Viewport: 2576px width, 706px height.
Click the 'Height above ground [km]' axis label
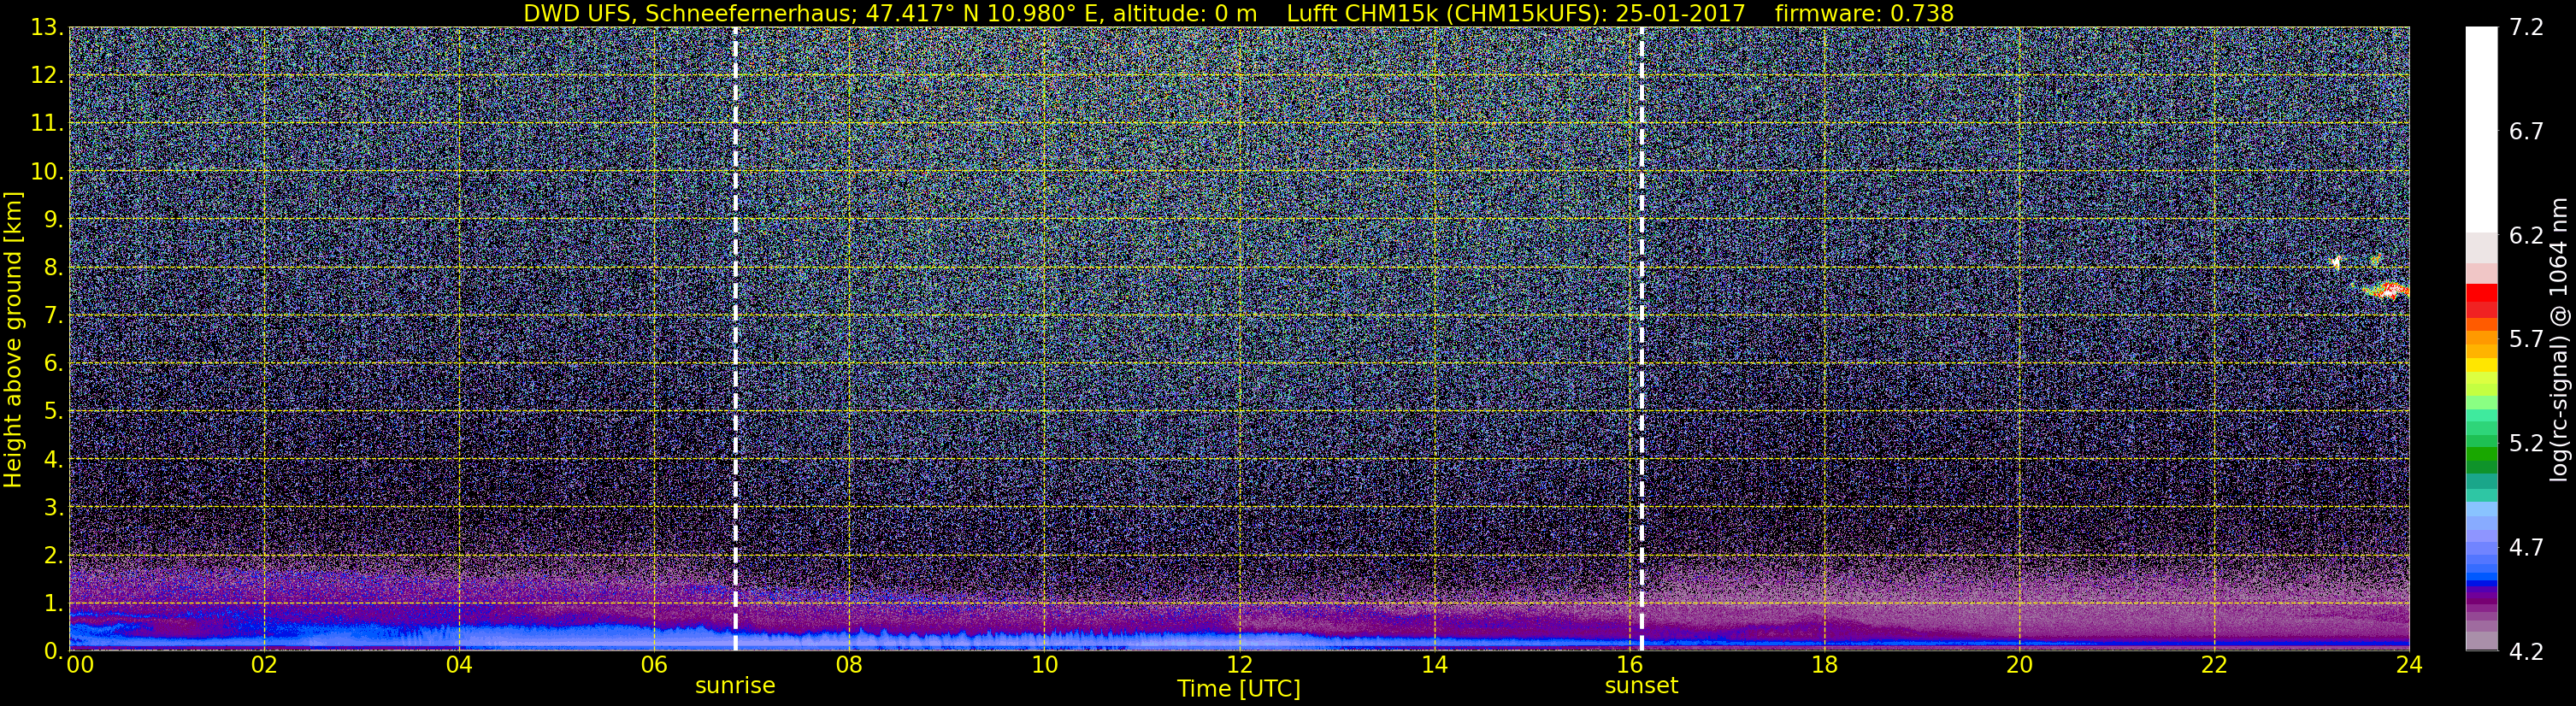click(13, 340)
